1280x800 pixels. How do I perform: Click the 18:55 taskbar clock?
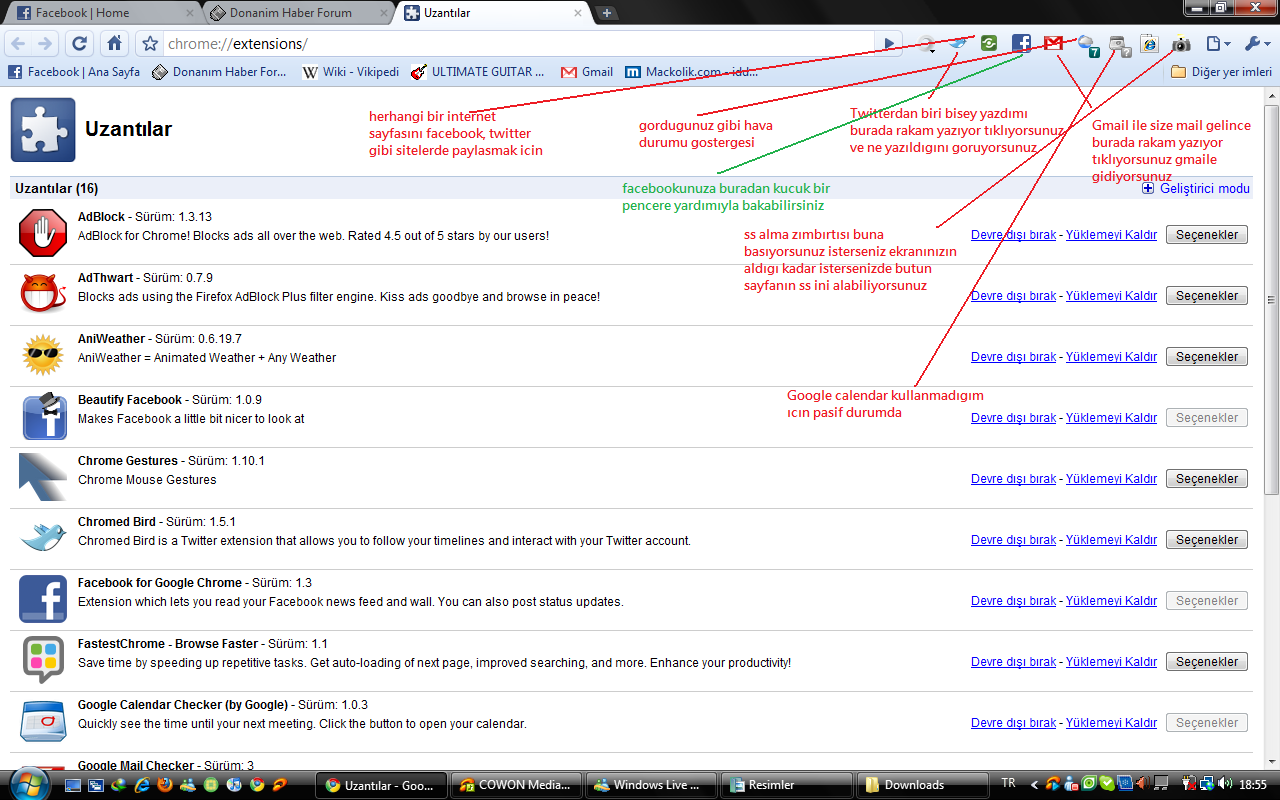coord(1253,785)
